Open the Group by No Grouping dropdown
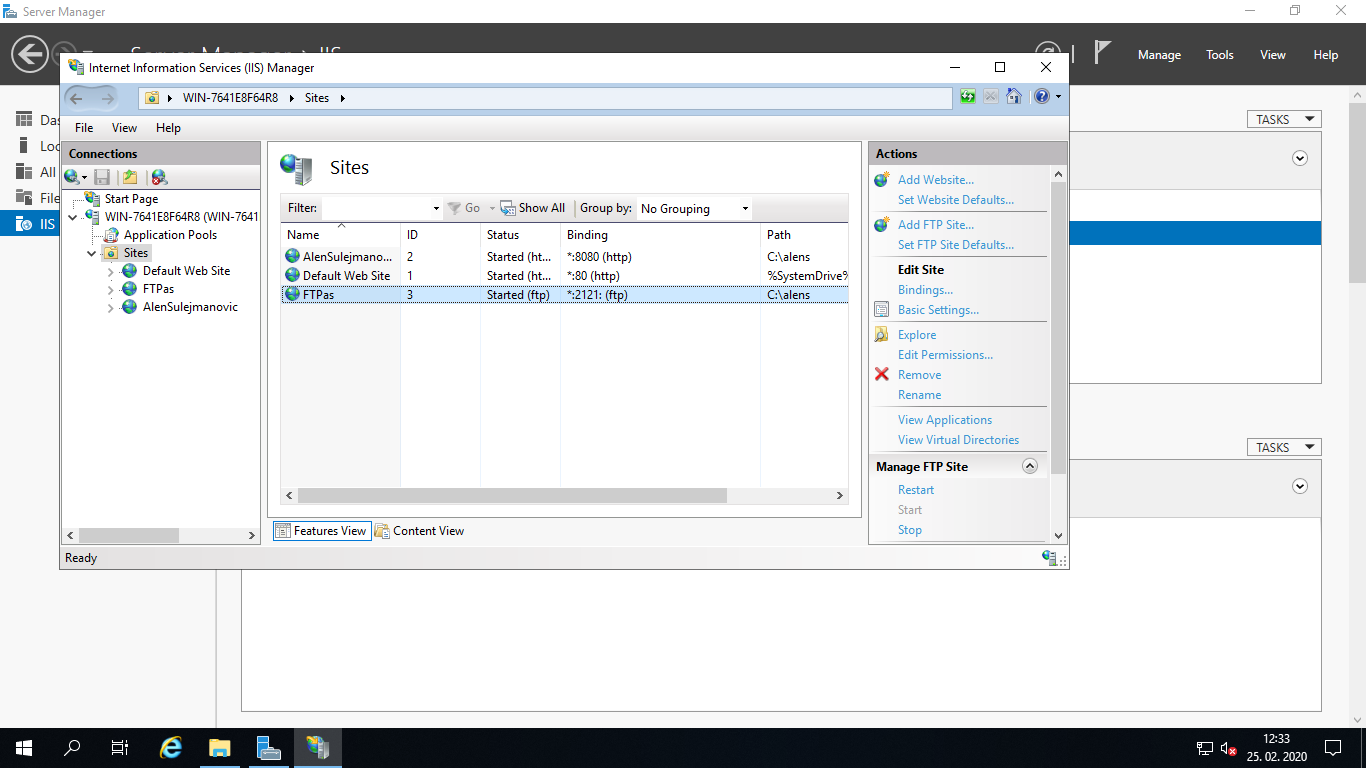Viewport: 1366px width, 768px height. (695, 209)
